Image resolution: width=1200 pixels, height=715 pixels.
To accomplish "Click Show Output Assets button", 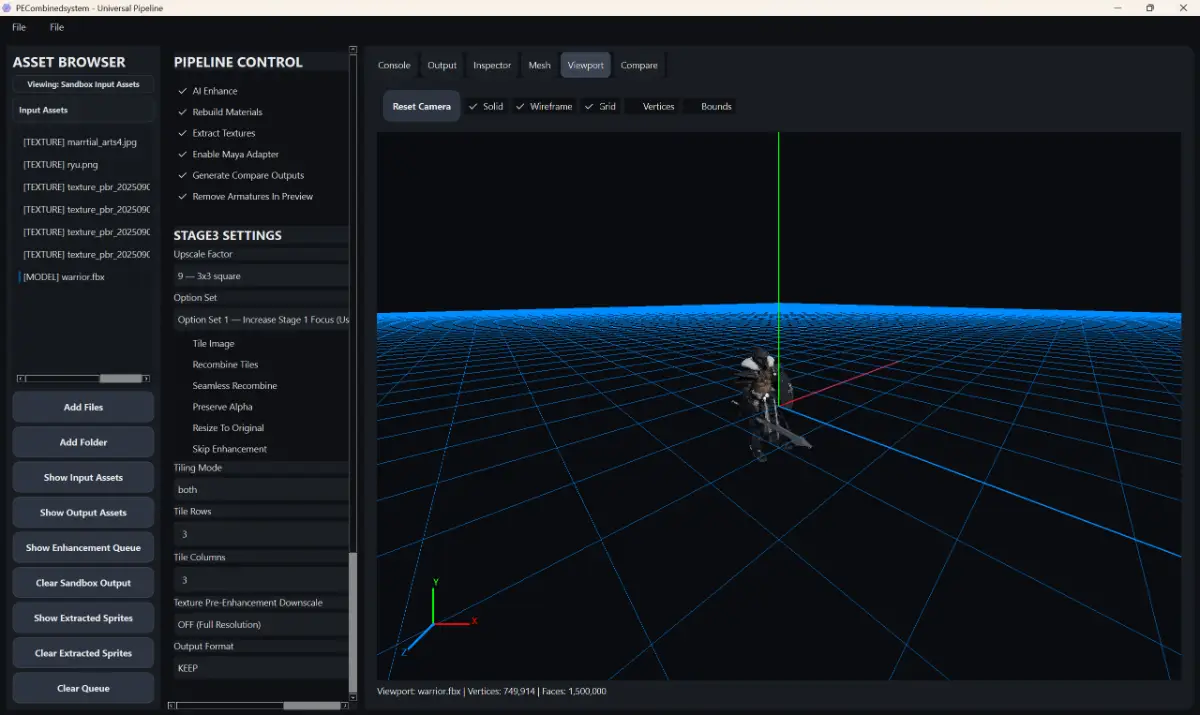I will (83, 512).
